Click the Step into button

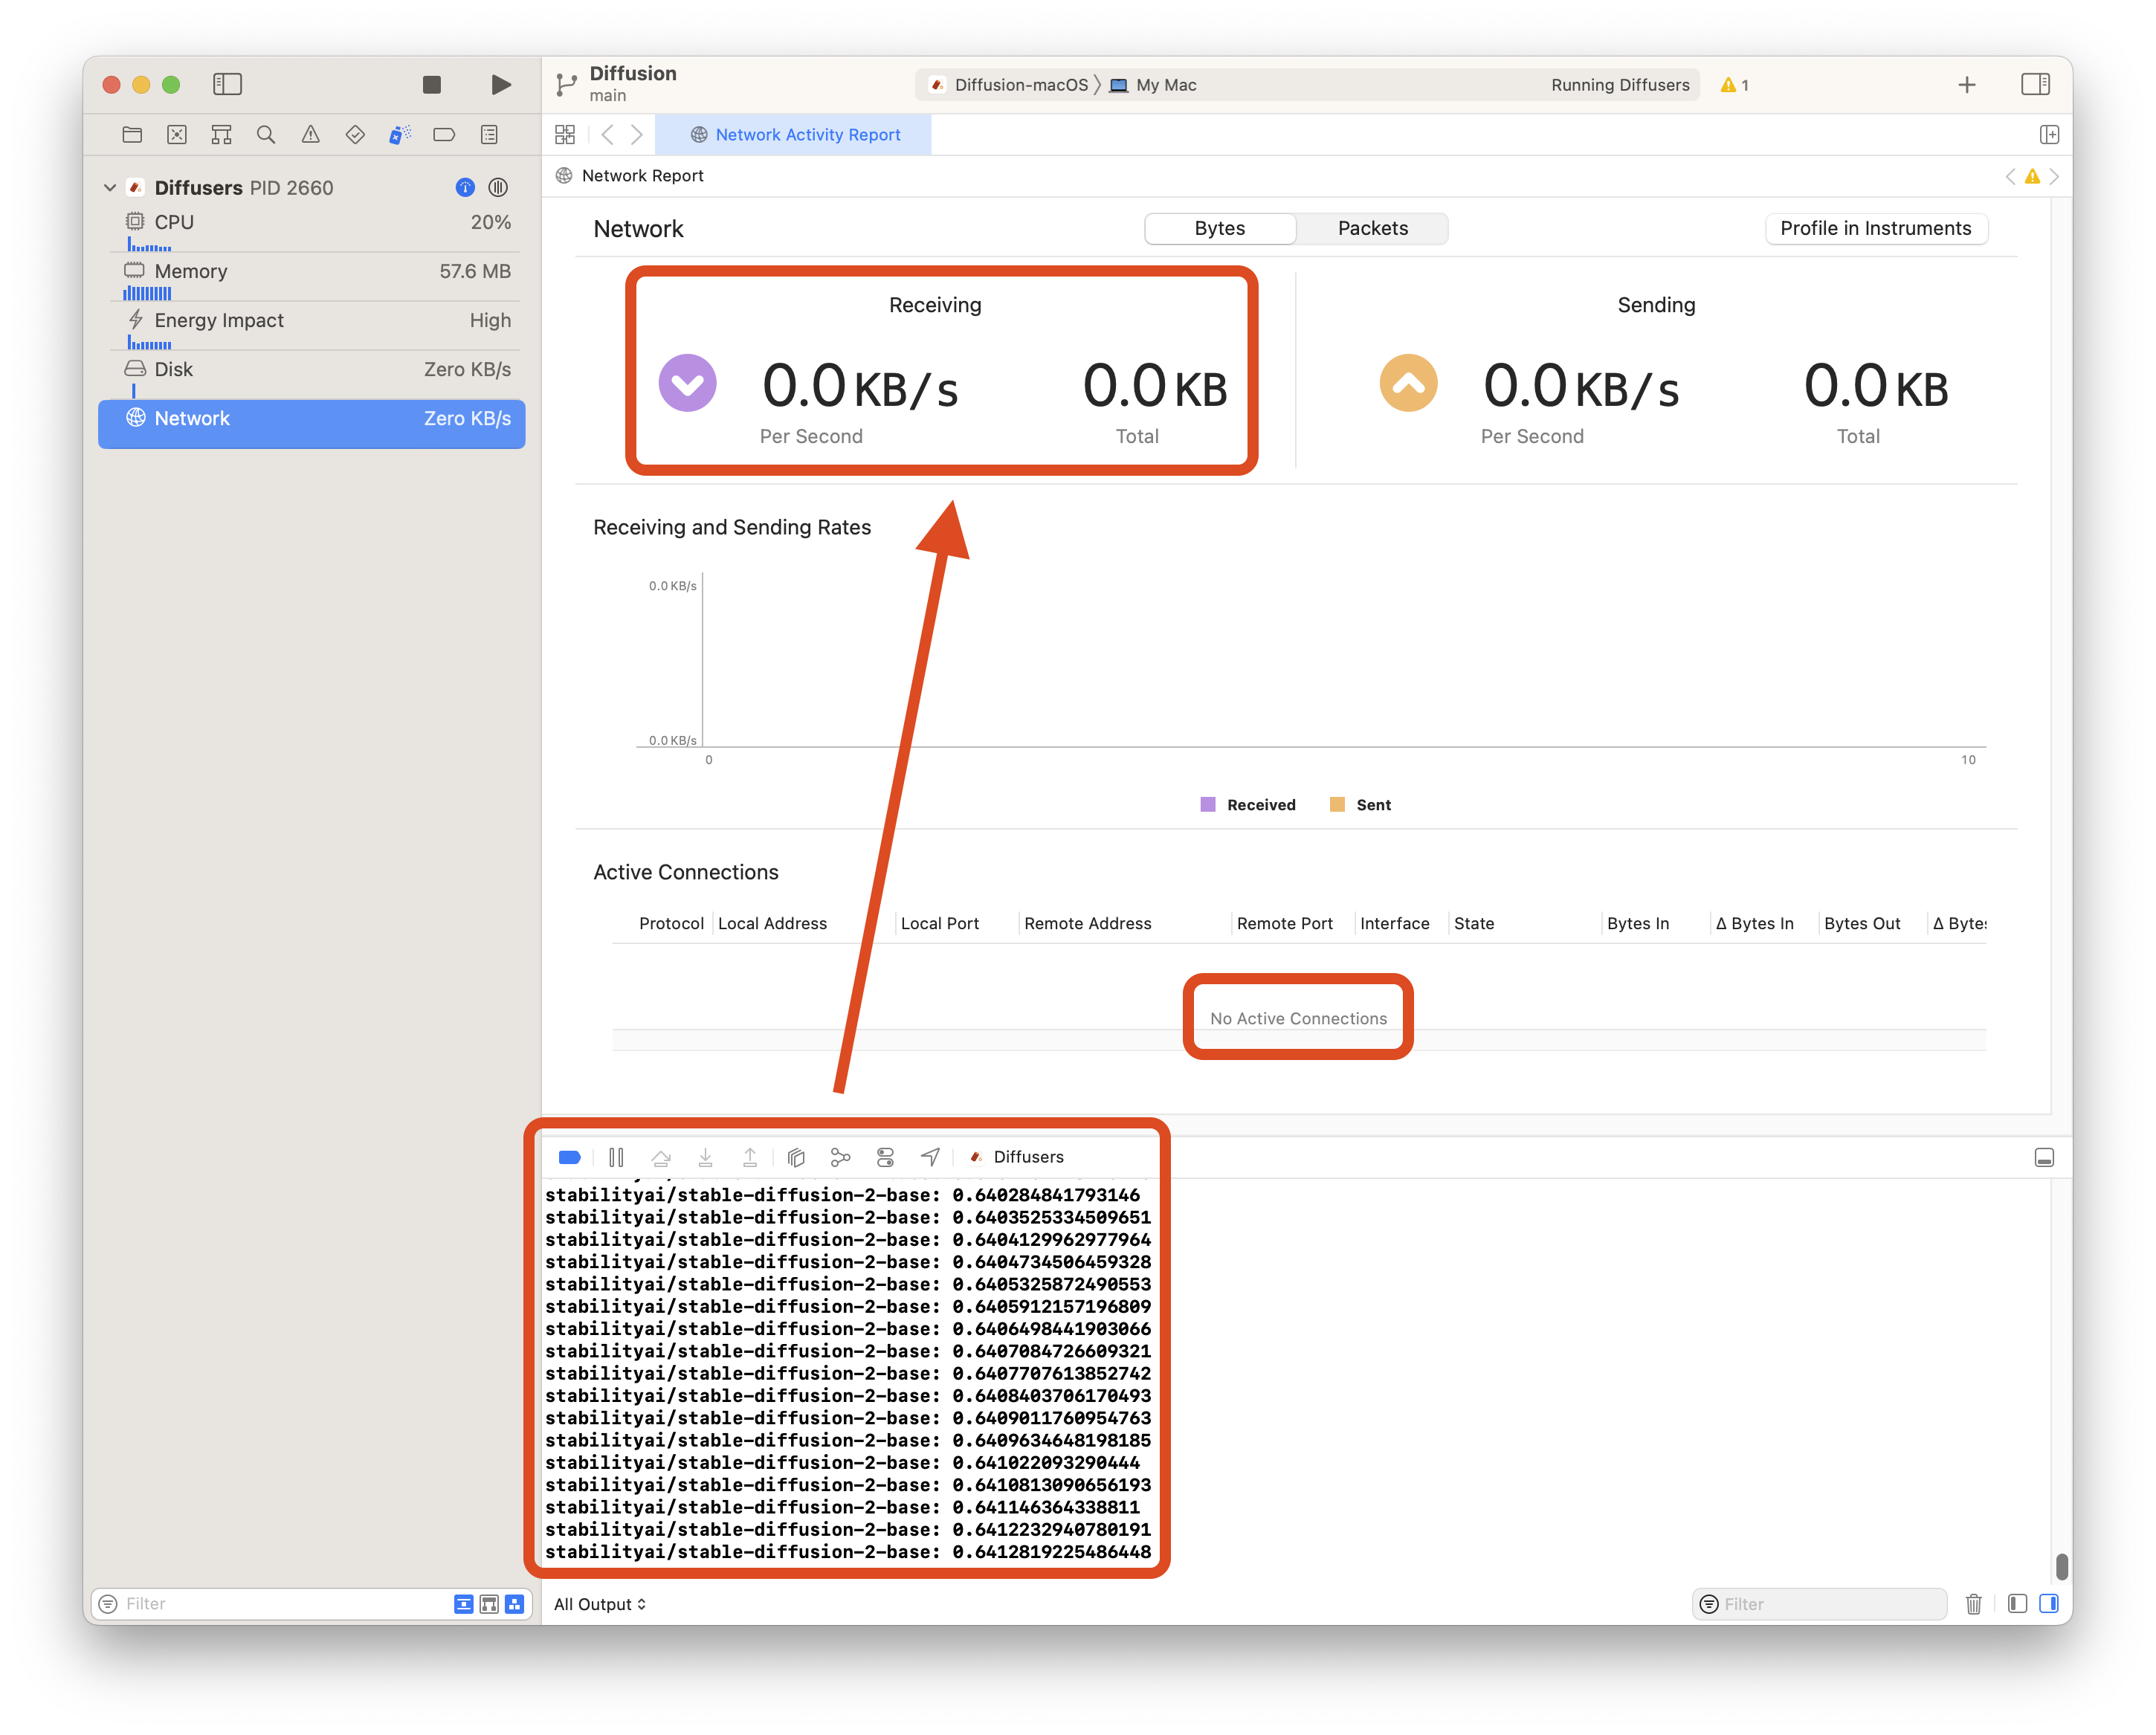pyautogui.click(x=705, y=1157)
